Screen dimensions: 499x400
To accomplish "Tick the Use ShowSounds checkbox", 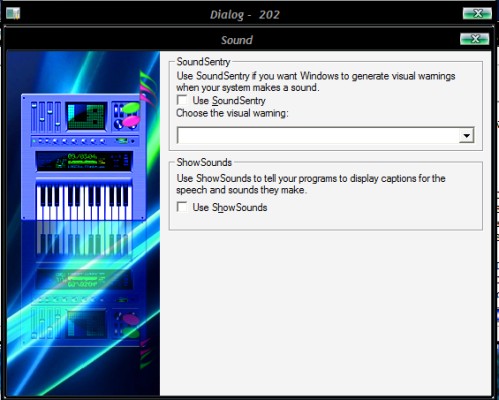I will click(x=182, y=207).
